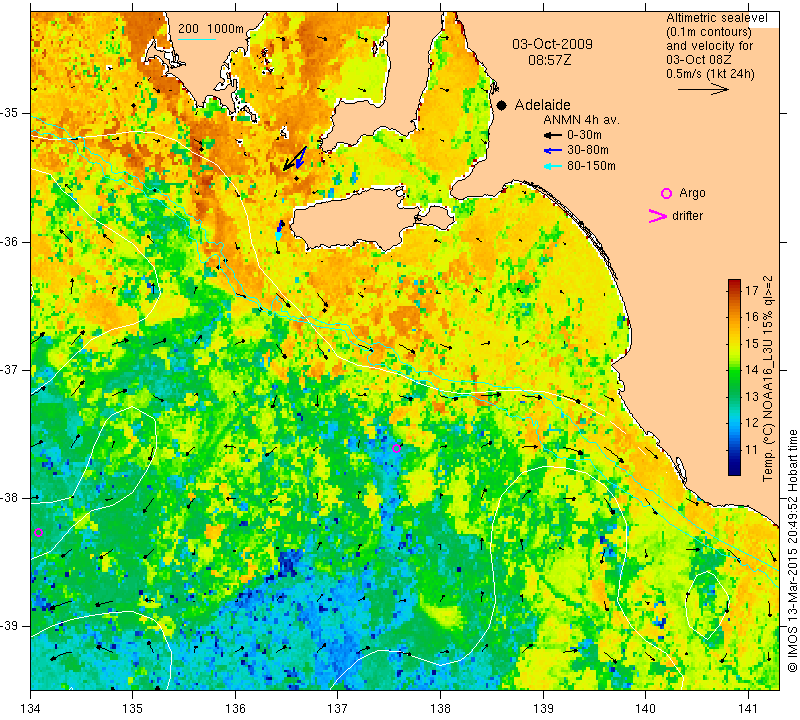Click the colorbar tick label '16'

752,317
